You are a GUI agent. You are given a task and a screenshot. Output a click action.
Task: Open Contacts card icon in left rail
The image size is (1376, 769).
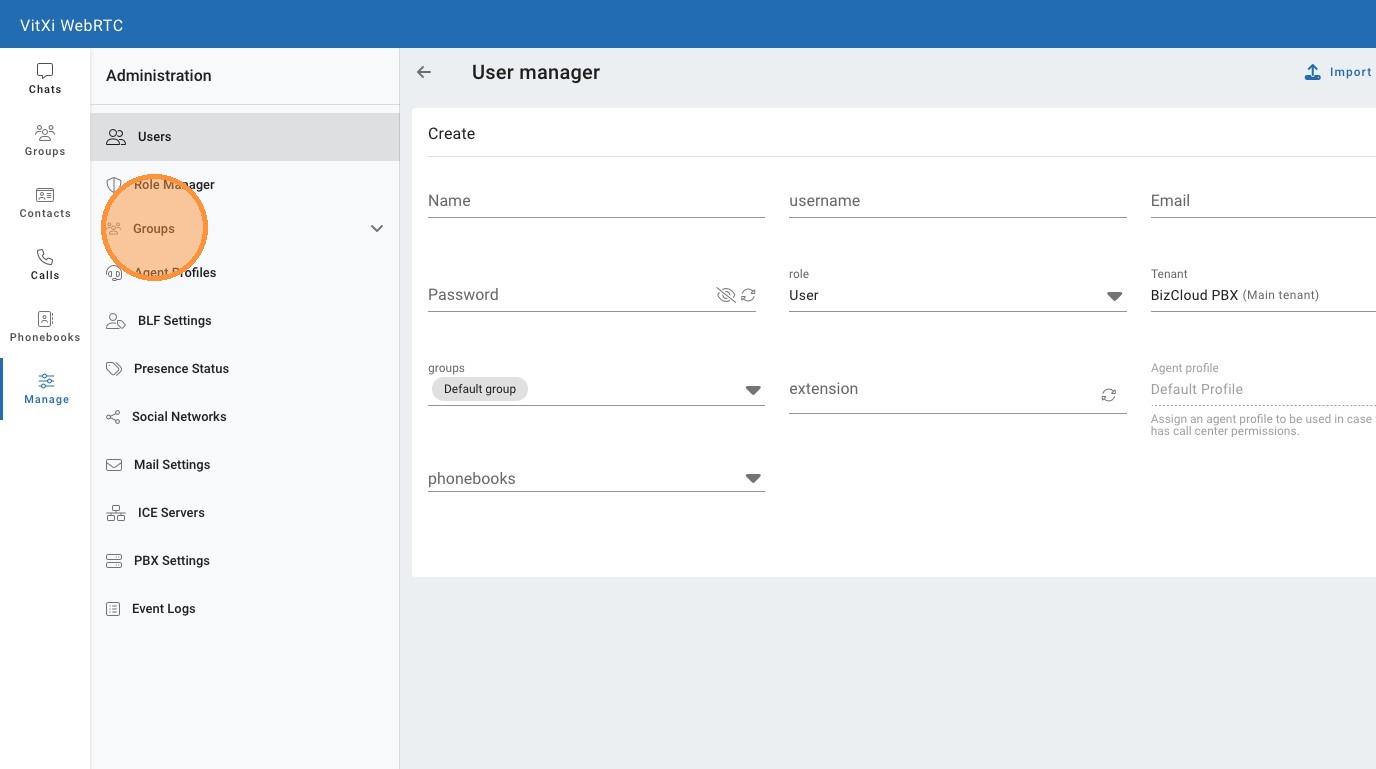click(x=45, y=196)
